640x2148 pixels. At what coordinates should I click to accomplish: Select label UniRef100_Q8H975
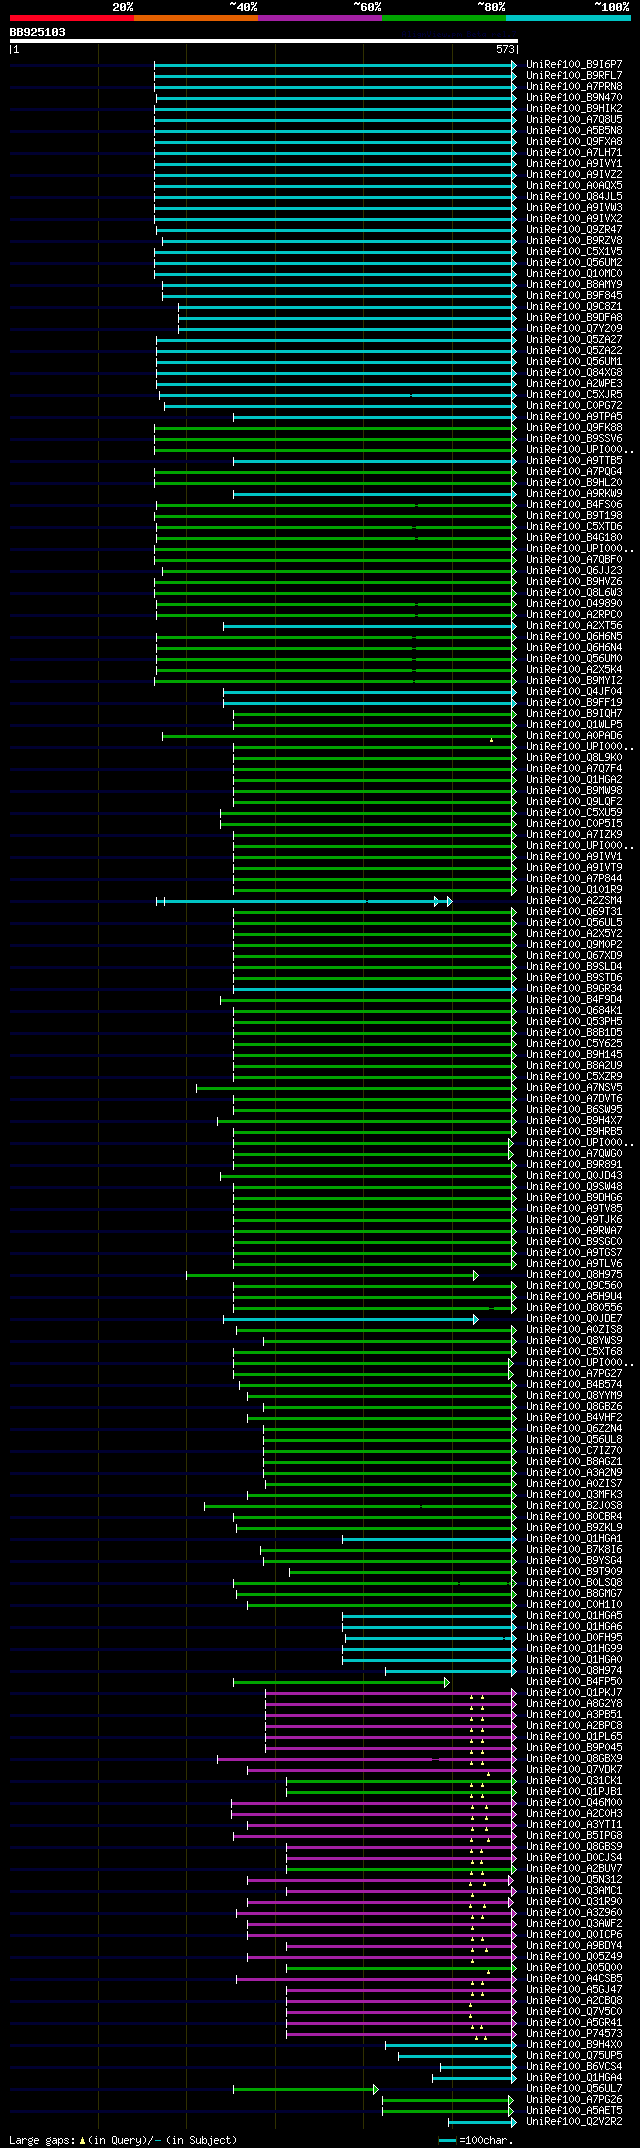tap(574, 1274)
